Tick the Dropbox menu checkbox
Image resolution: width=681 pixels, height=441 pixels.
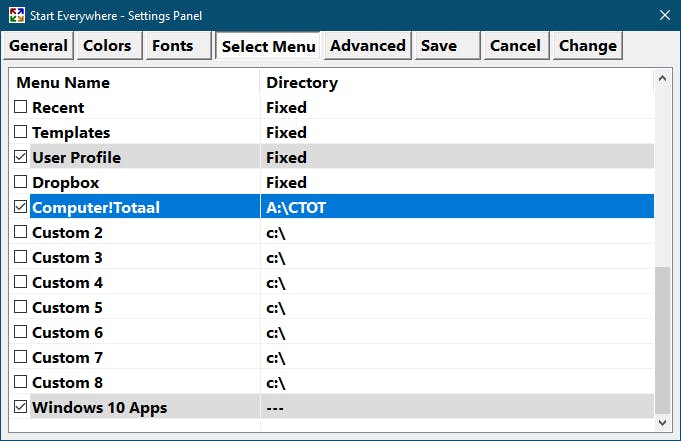(21, 182)
